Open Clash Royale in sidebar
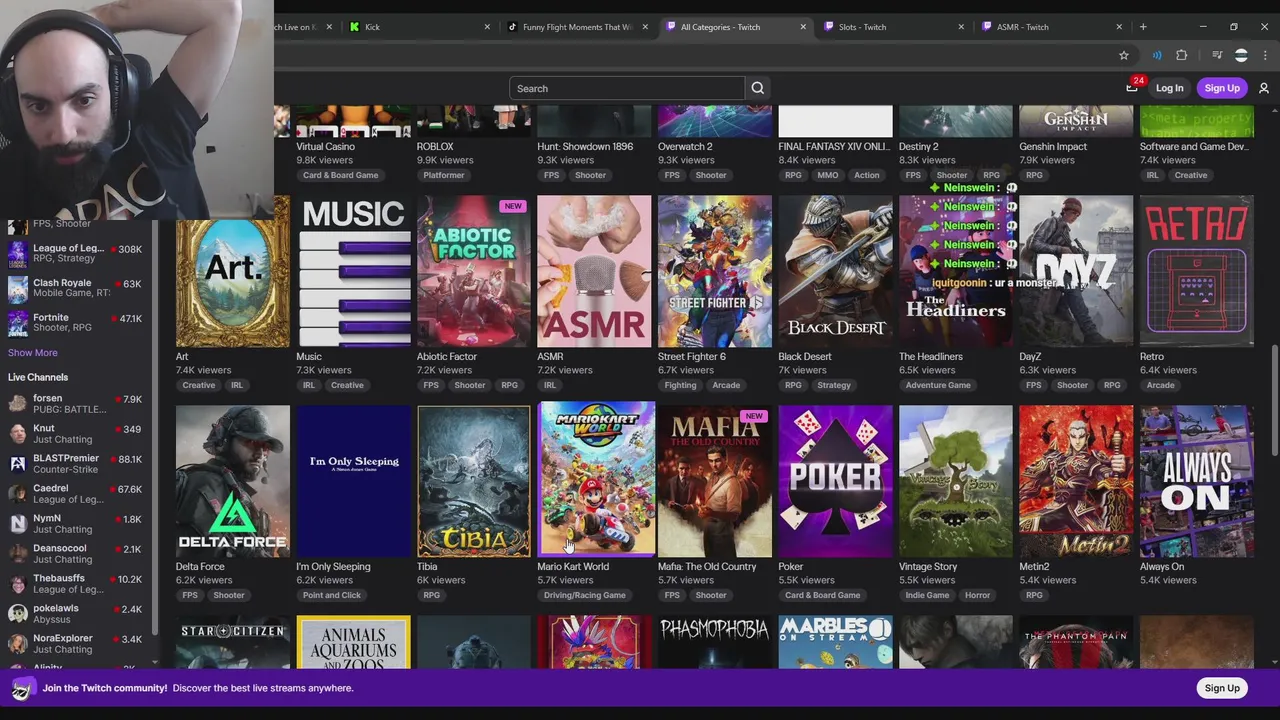The width and height of the screenshot is (1280, 720). [77, 288]
